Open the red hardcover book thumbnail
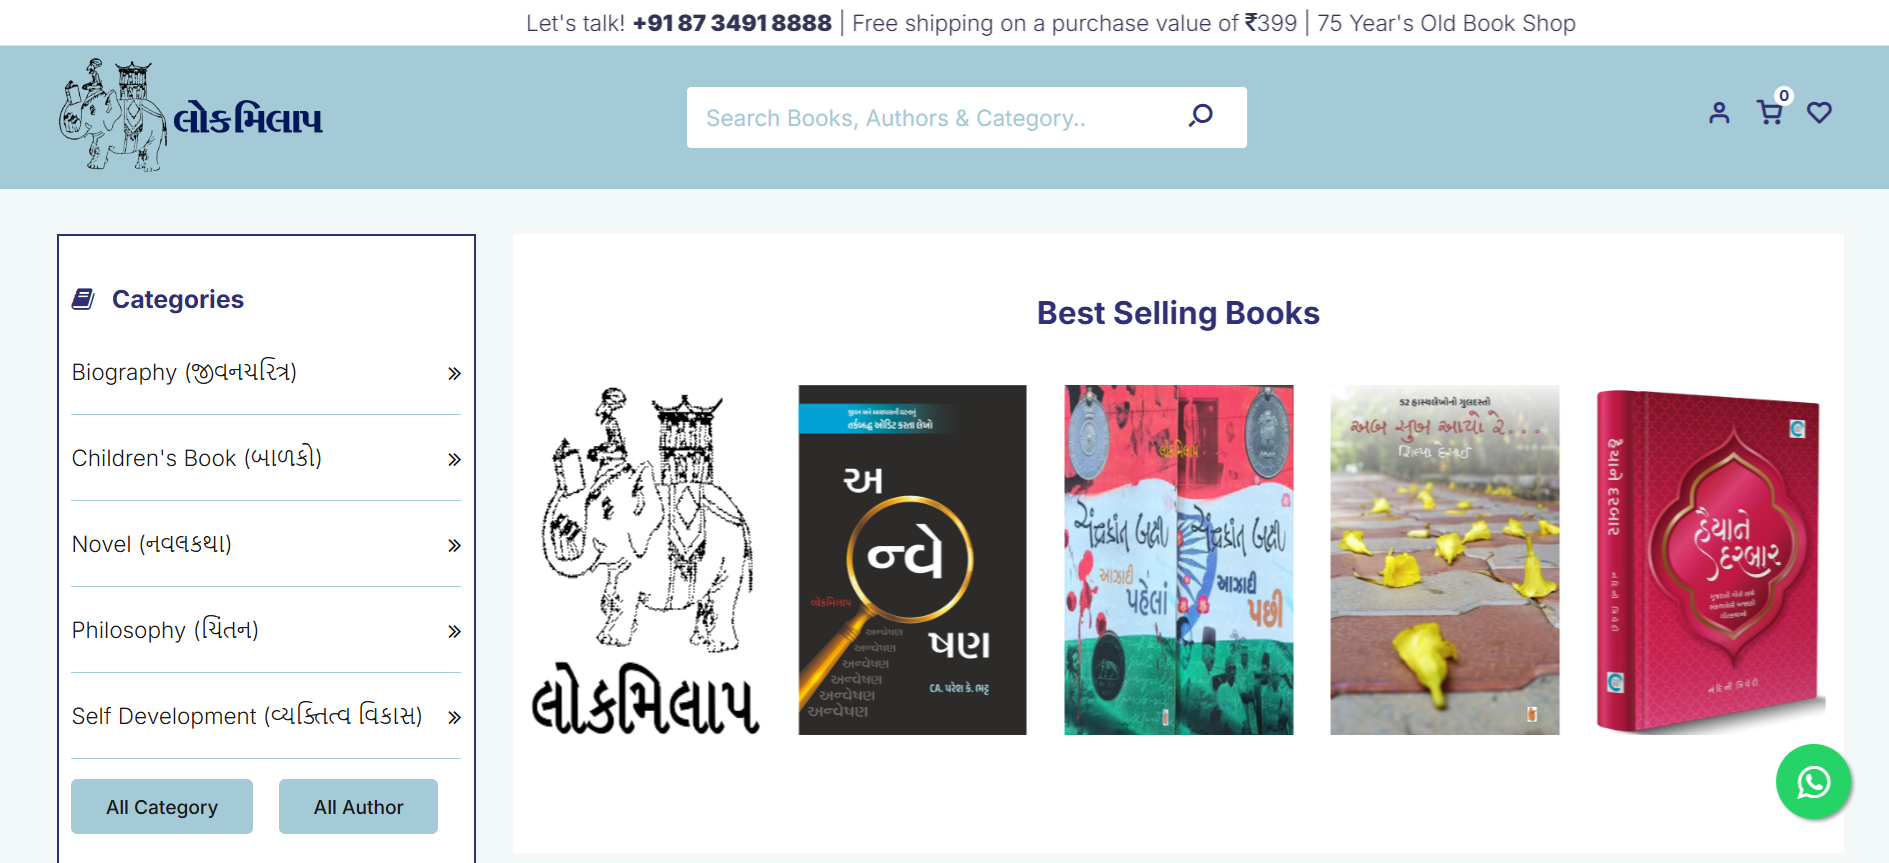The width and height of the screenshot is (1889, 863). (1710, 560)
